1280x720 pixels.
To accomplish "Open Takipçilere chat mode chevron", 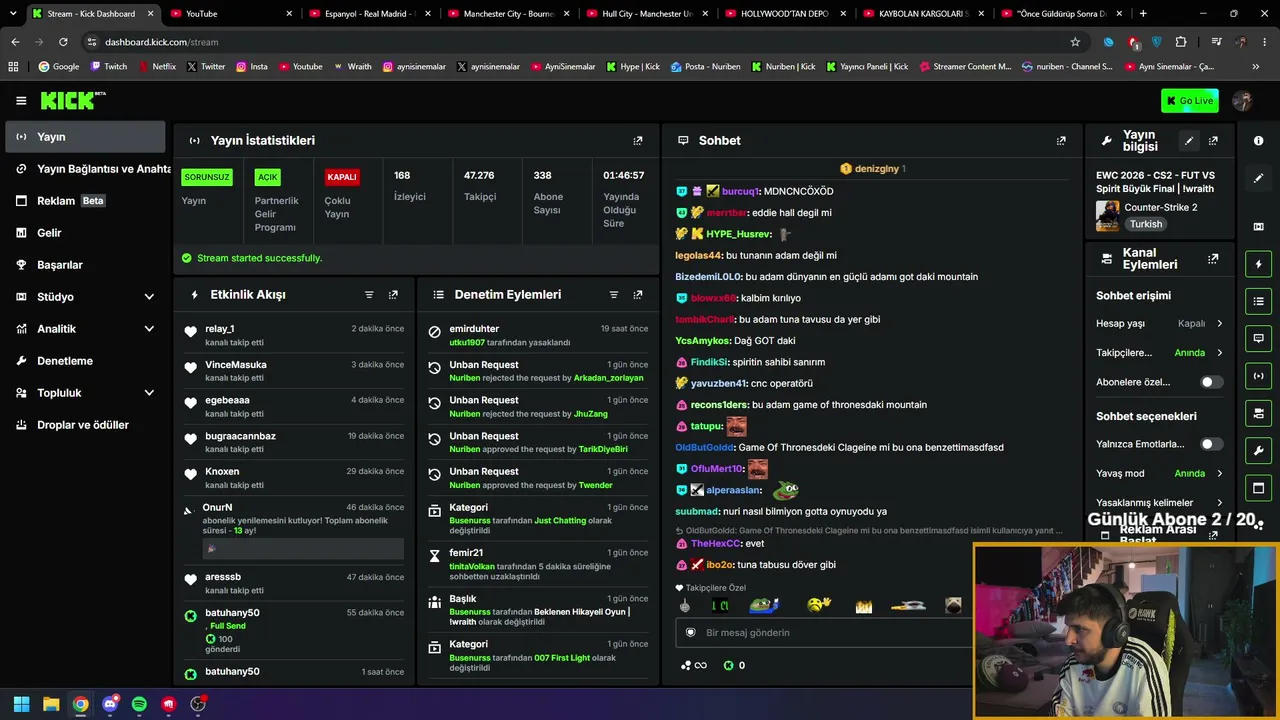I will (x=1219, y=353).
